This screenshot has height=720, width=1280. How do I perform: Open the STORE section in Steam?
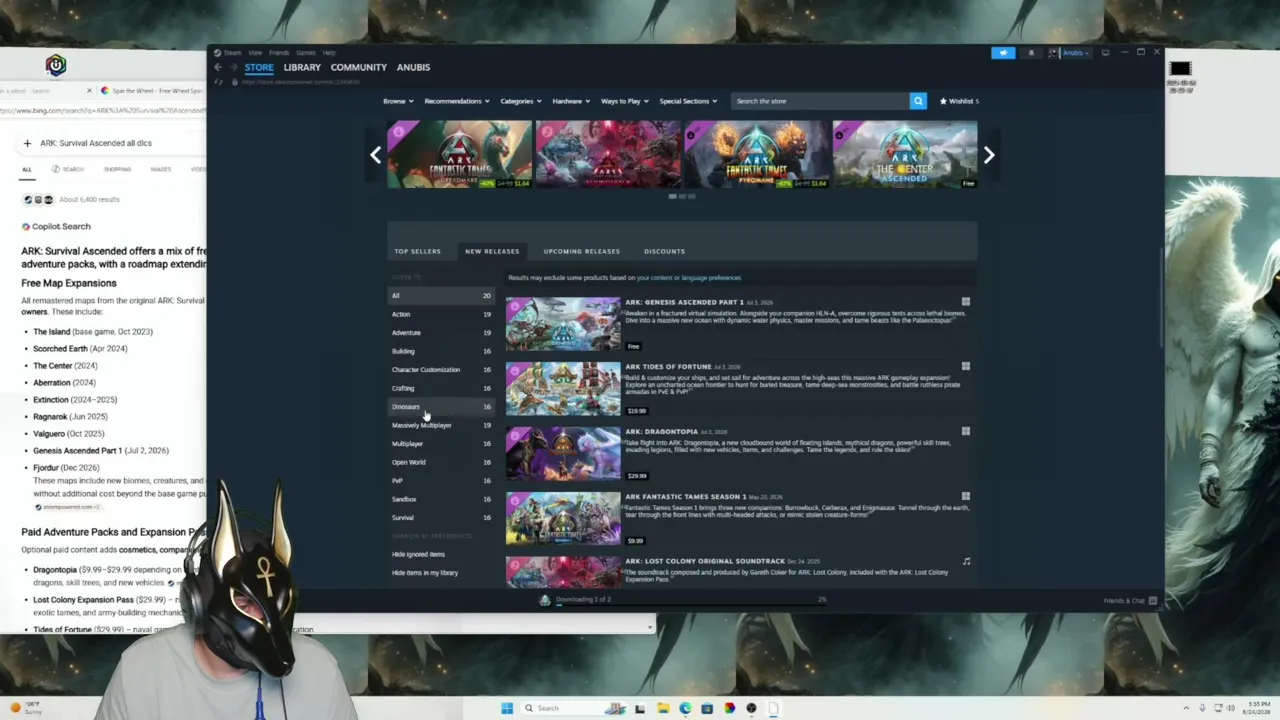tap(259, 67)
